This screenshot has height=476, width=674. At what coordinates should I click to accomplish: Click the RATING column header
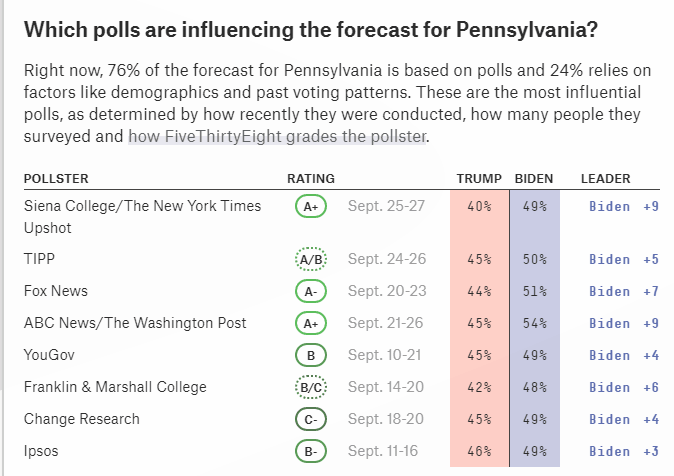310,178
